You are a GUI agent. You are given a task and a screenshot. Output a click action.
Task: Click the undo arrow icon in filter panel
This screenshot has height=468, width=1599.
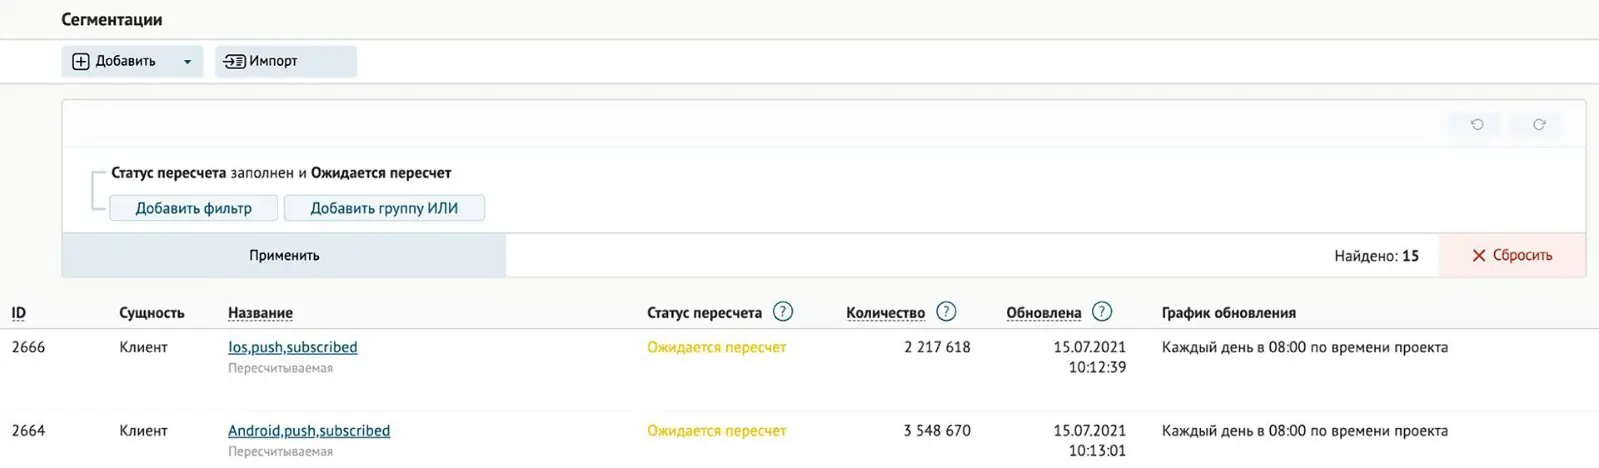coord(1477,125)
